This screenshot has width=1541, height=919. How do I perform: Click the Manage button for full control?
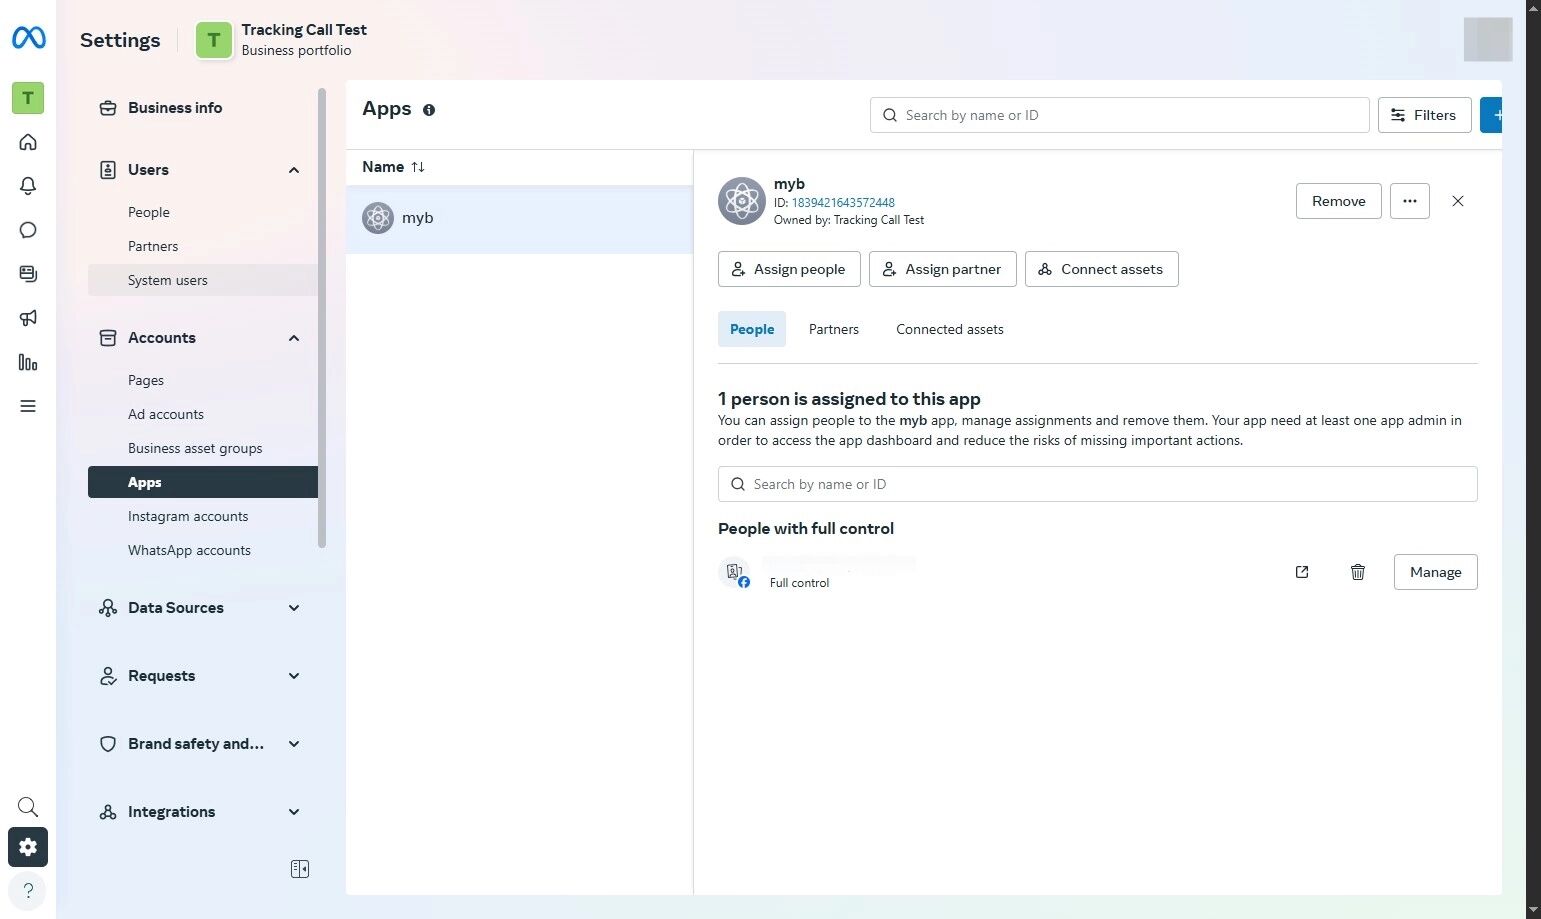(x=1435, y=572)
